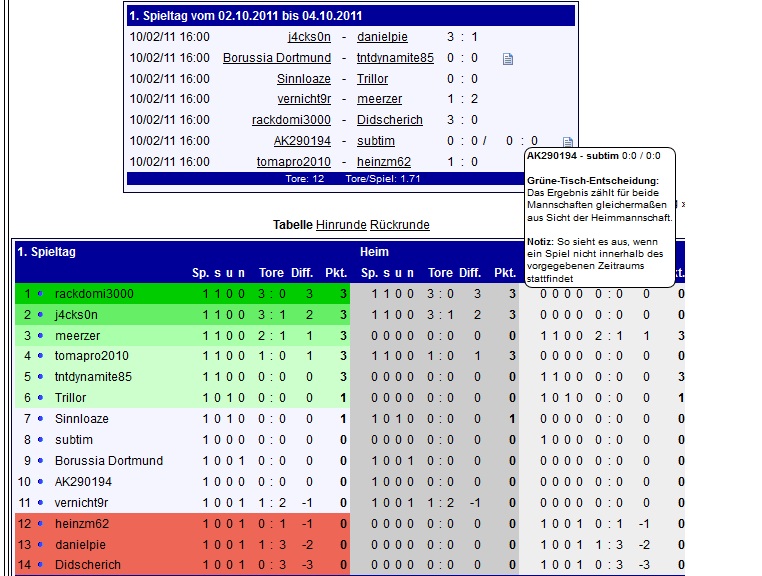Click blue dot beside Didscherich in table
Viewport: 762px width, 576px height.
click(x=40, y=565)
